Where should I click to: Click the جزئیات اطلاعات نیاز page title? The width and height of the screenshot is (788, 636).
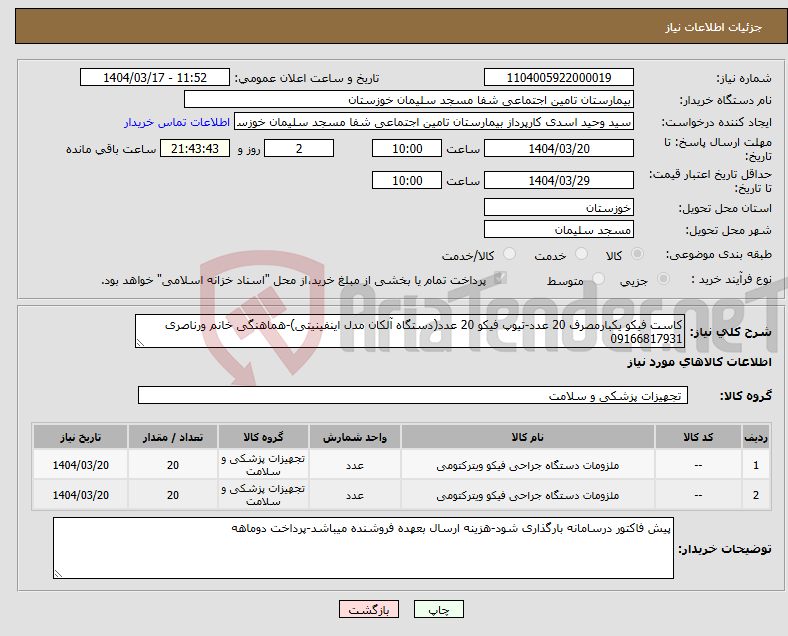(714, 27)
